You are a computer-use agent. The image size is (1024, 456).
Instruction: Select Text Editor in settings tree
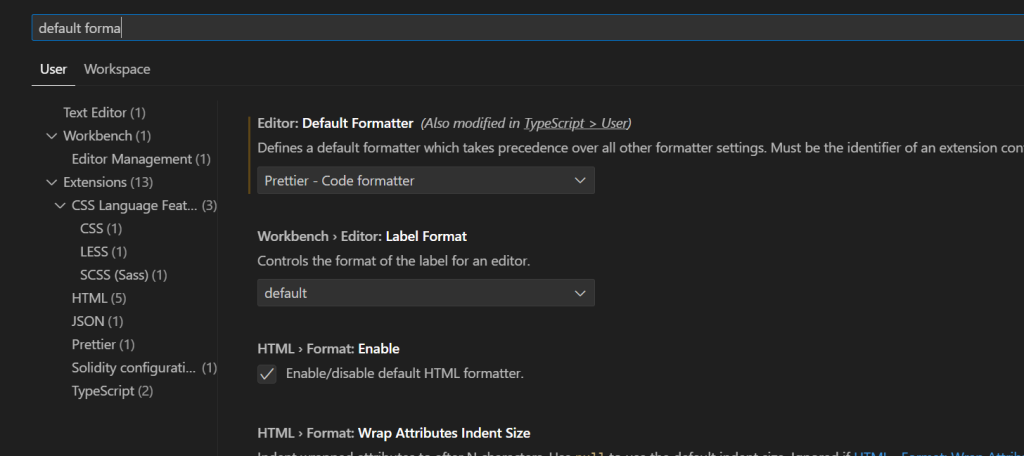(x=104, y=113)
